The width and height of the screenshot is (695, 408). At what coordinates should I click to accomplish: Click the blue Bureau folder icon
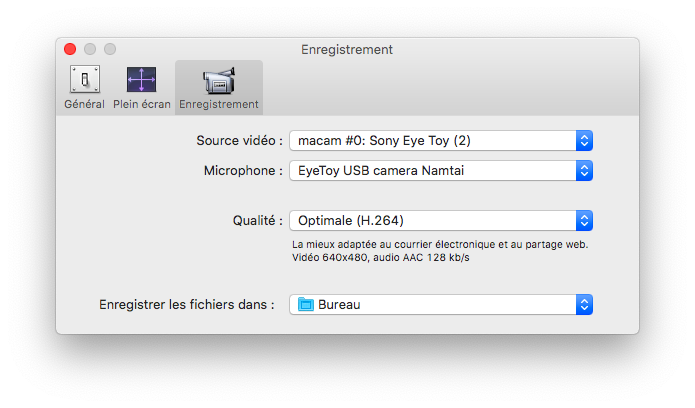tap(306, 304)
